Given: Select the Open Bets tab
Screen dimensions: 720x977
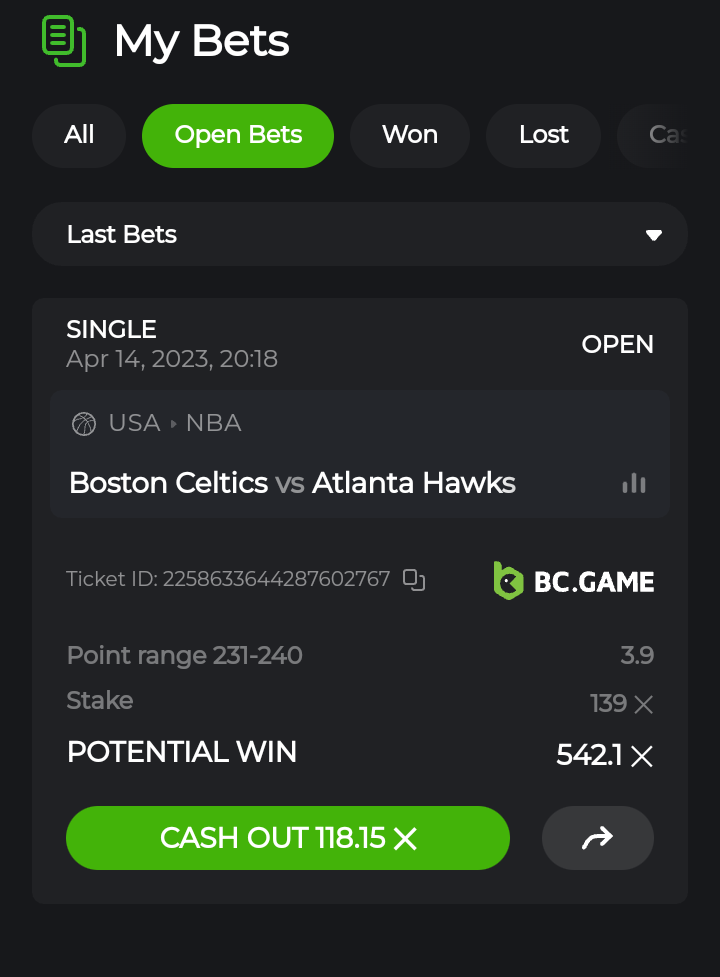Looking at the screenshot, I should coord(238,135).
